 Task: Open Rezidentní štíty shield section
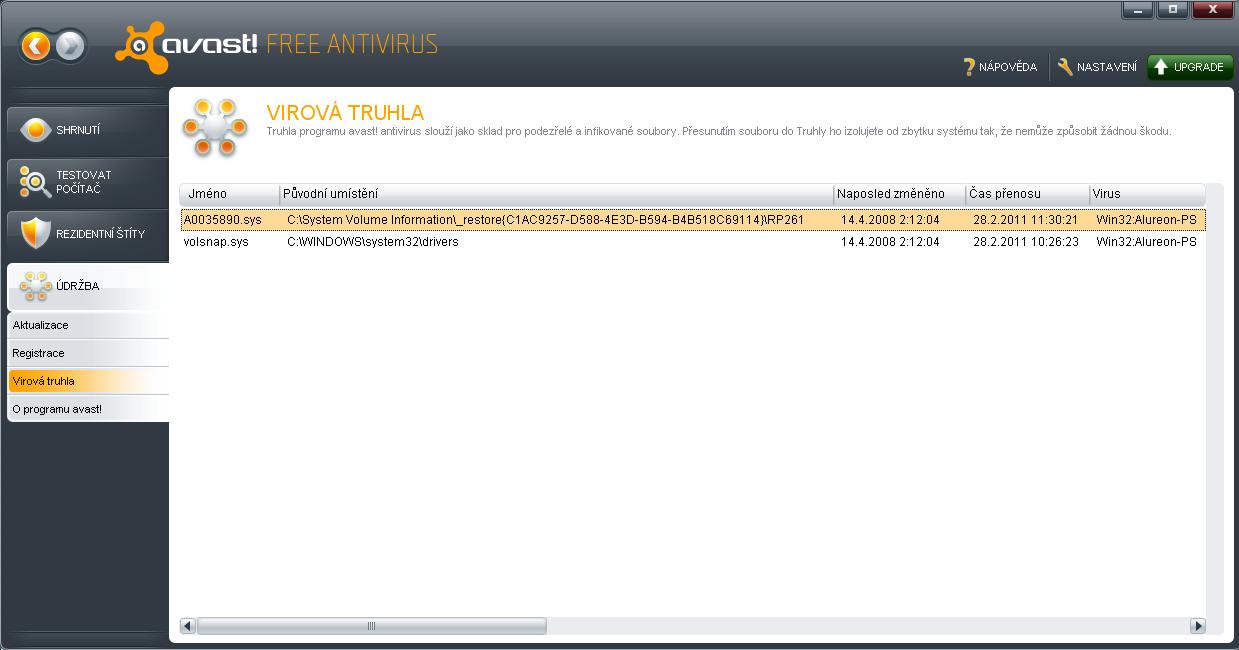pyautogui.click(x=88, y=234)
